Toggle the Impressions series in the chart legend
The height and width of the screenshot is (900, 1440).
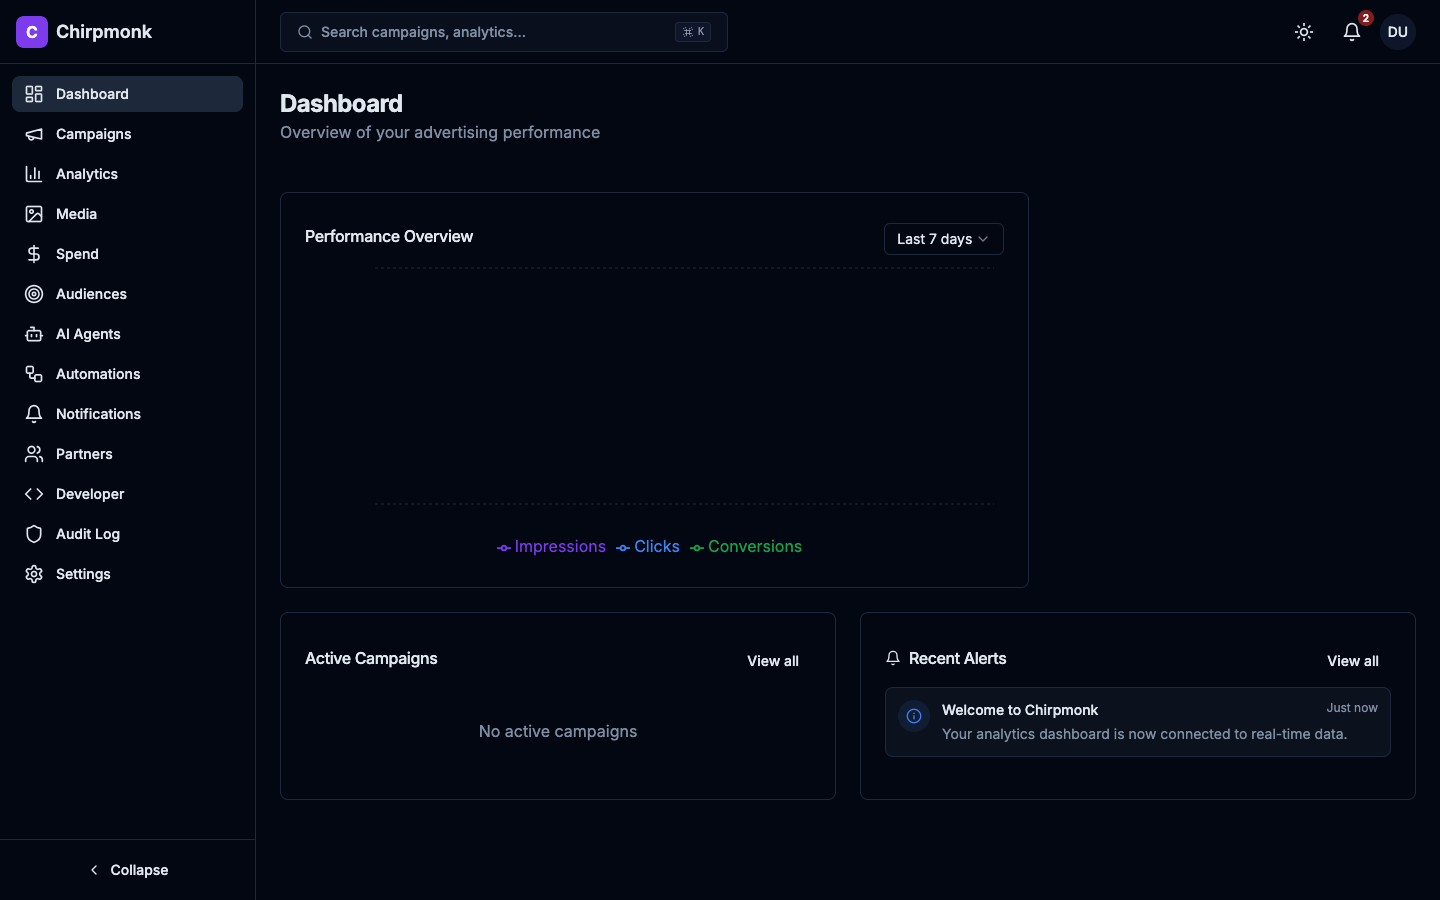click(551, 547)
